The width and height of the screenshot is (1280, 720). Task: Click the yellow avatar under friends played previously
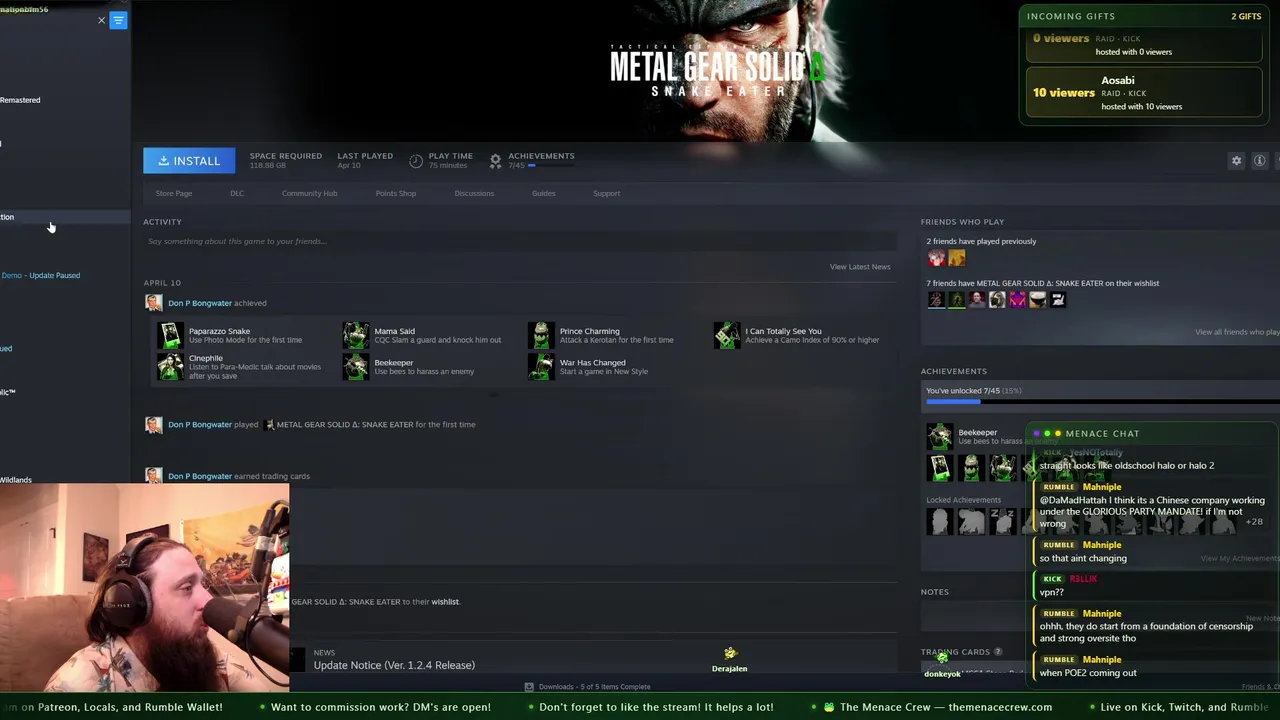pyautogui.click(x=957, y=258)
